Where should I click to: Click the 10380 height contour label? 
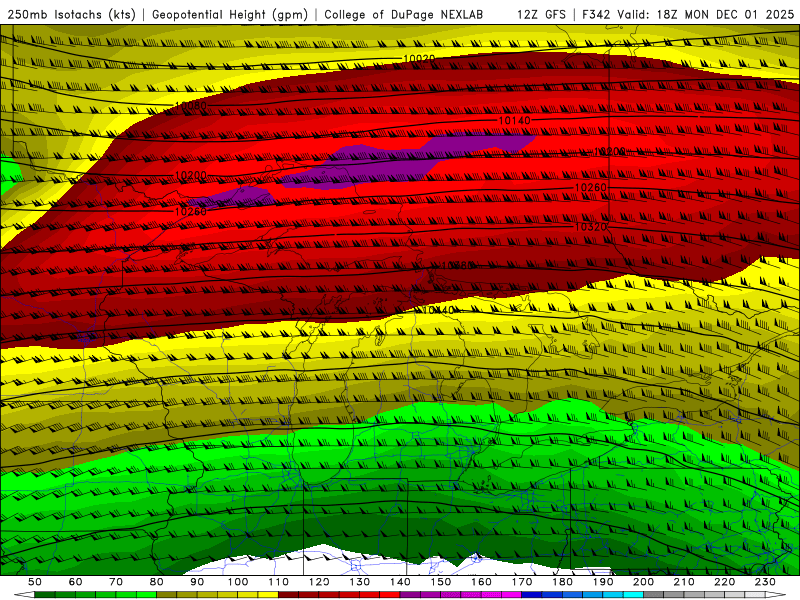point(457,265)
